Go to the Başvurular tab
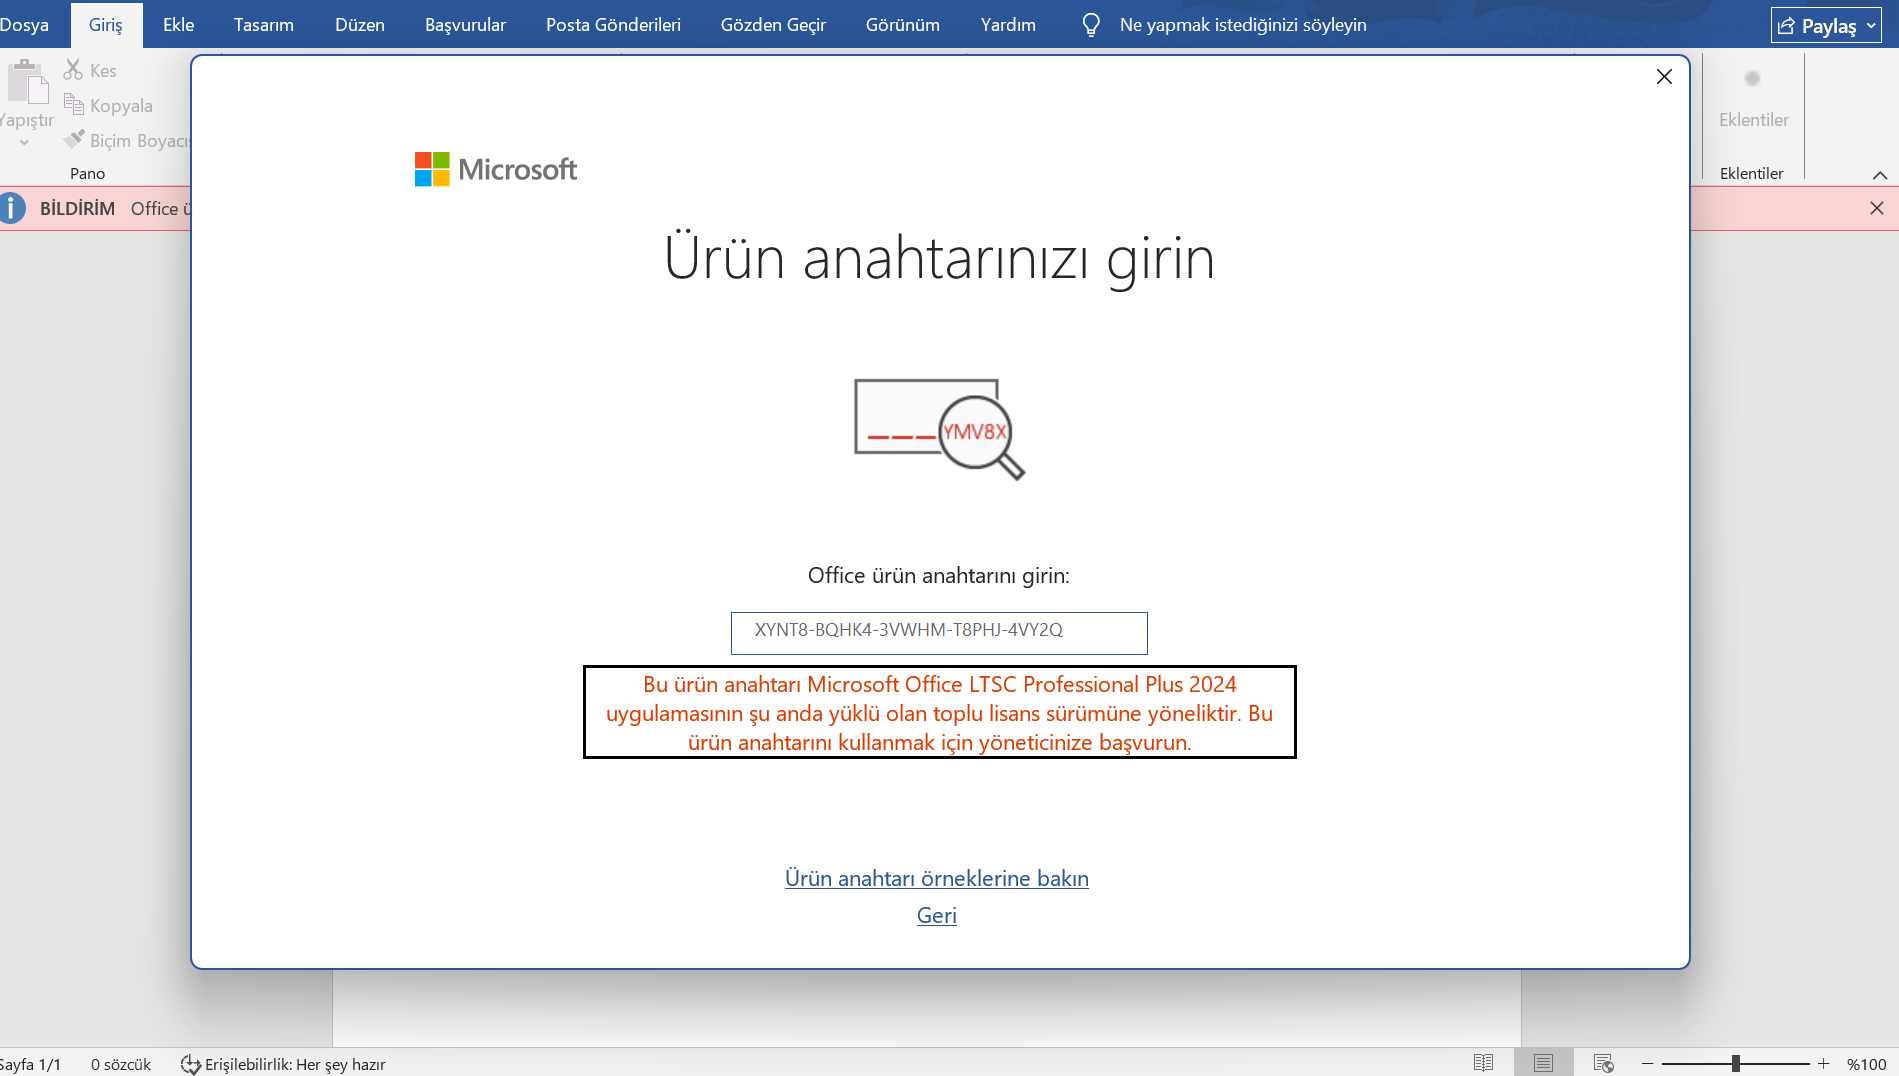The image size is (1899, 1076). click(x=465, y=24)
